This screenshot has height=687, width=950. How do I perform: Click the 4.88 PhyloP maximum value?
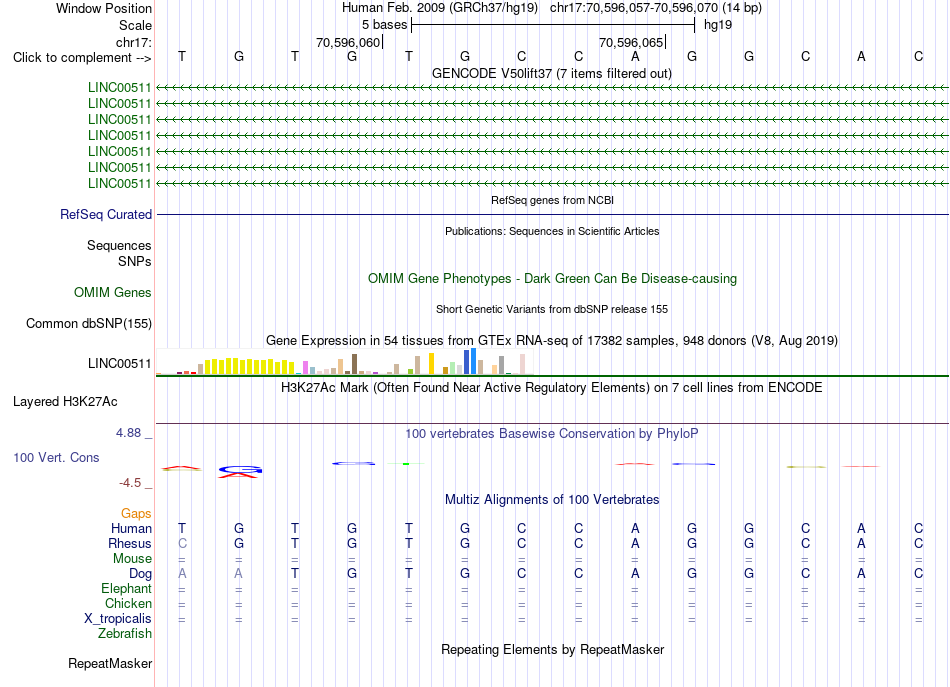tap(128, 433)
